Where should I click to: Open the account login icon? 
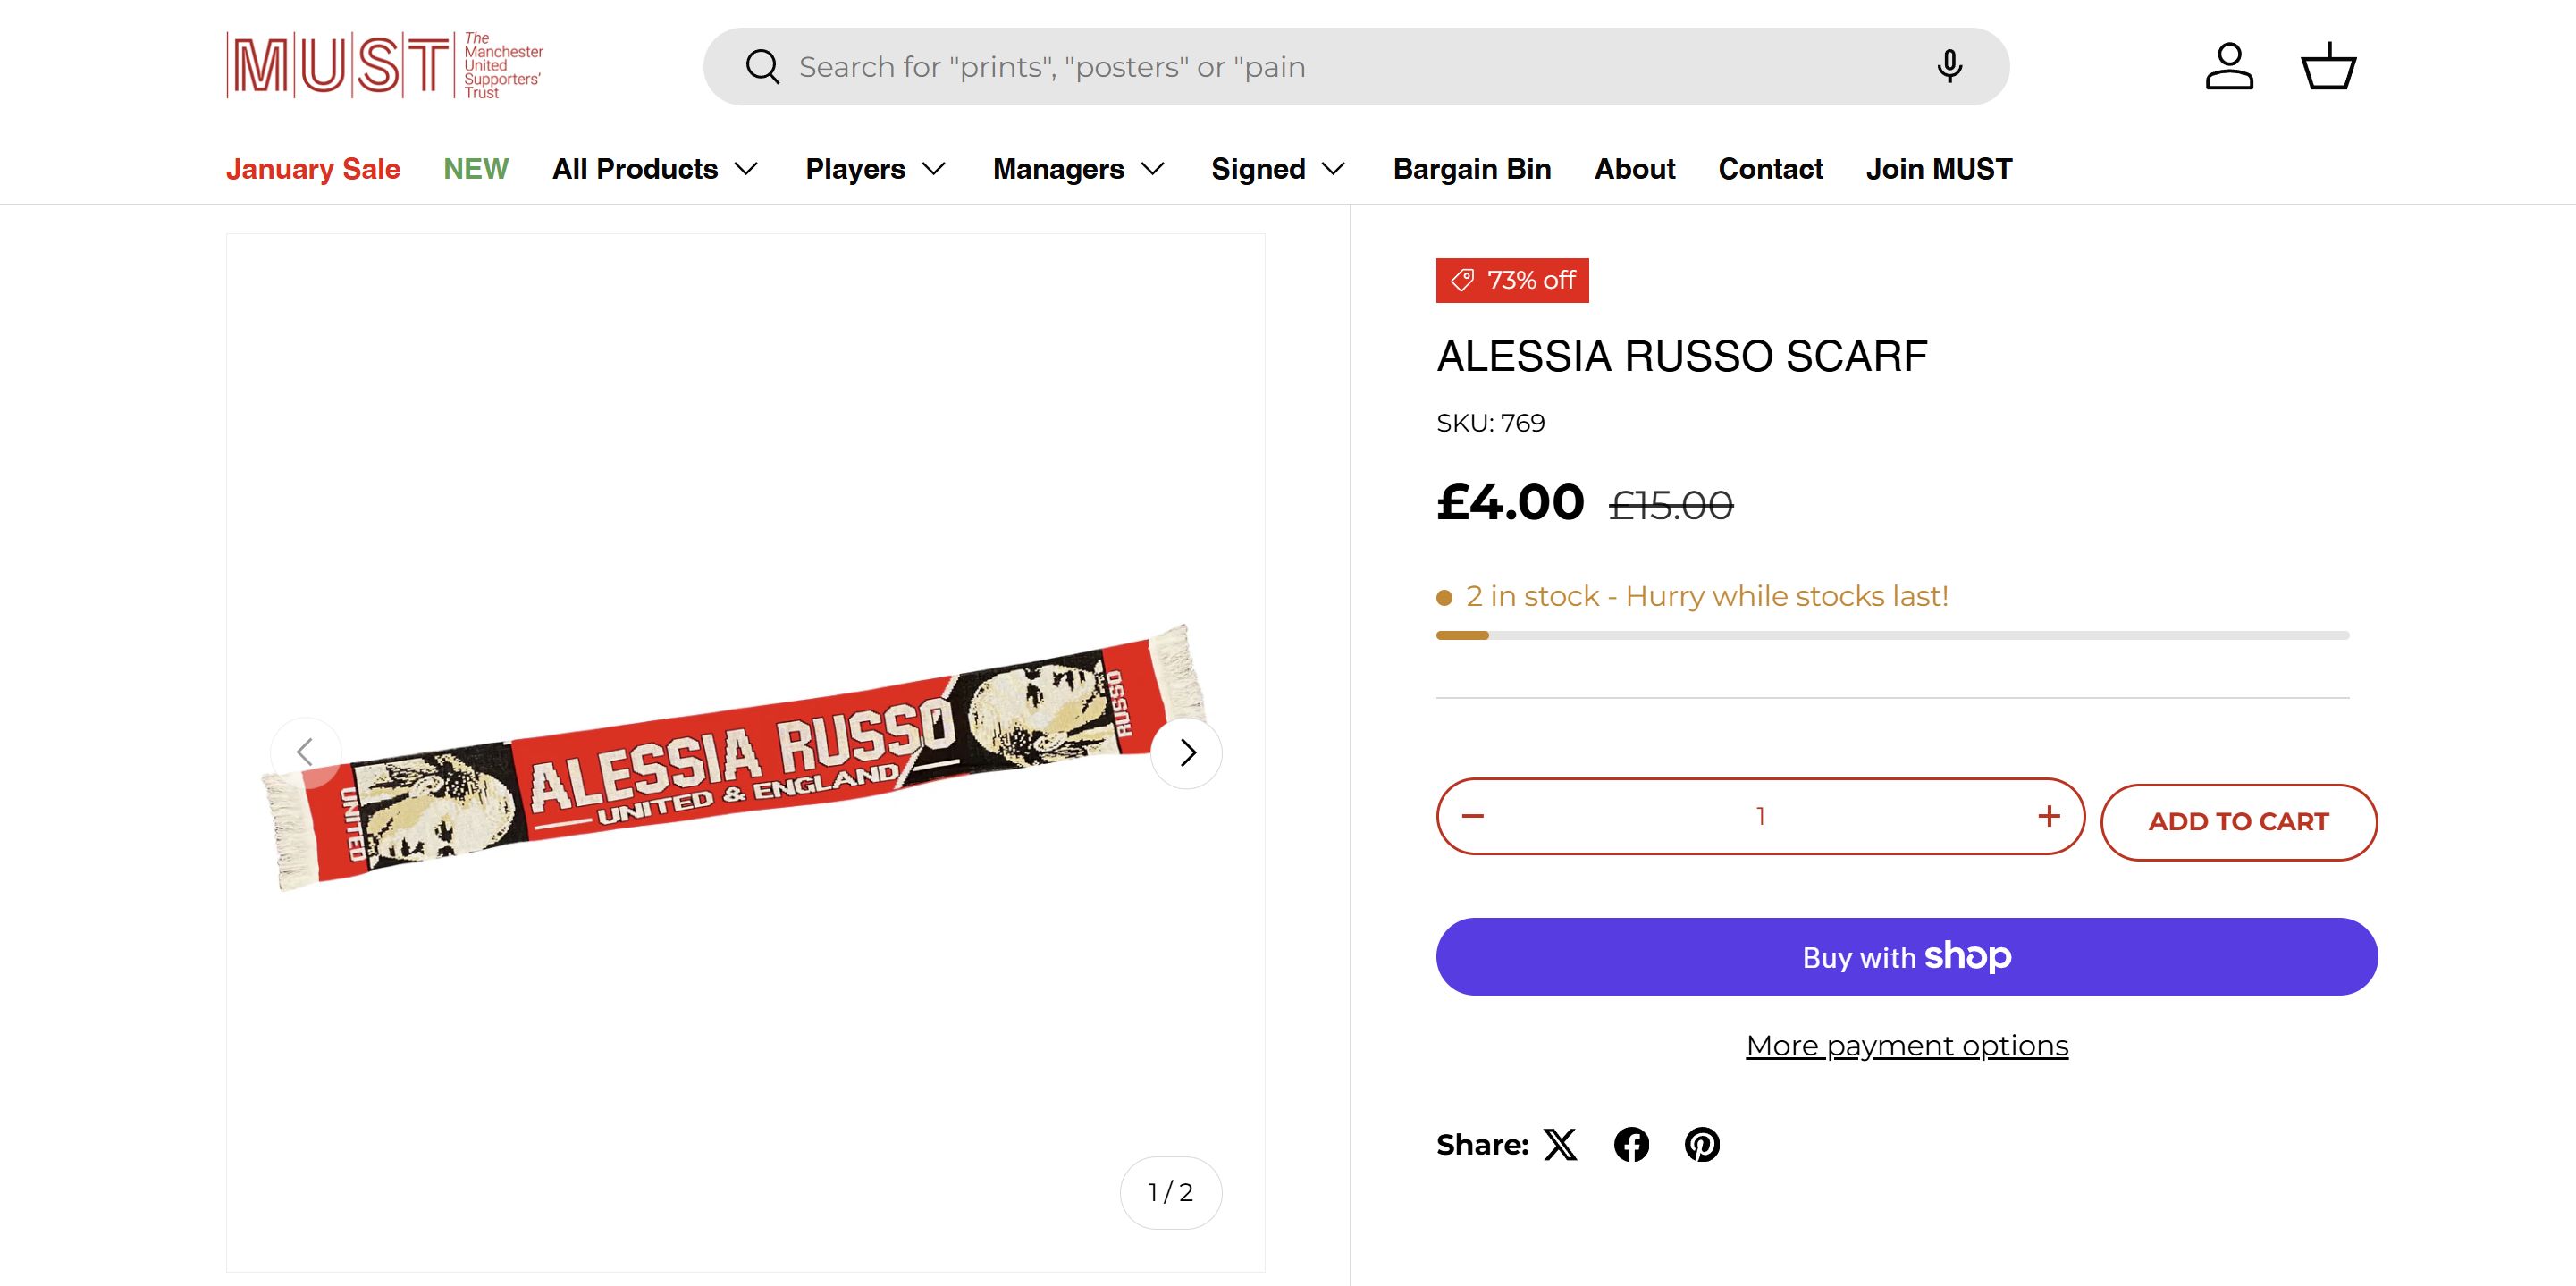(2229, 66)
